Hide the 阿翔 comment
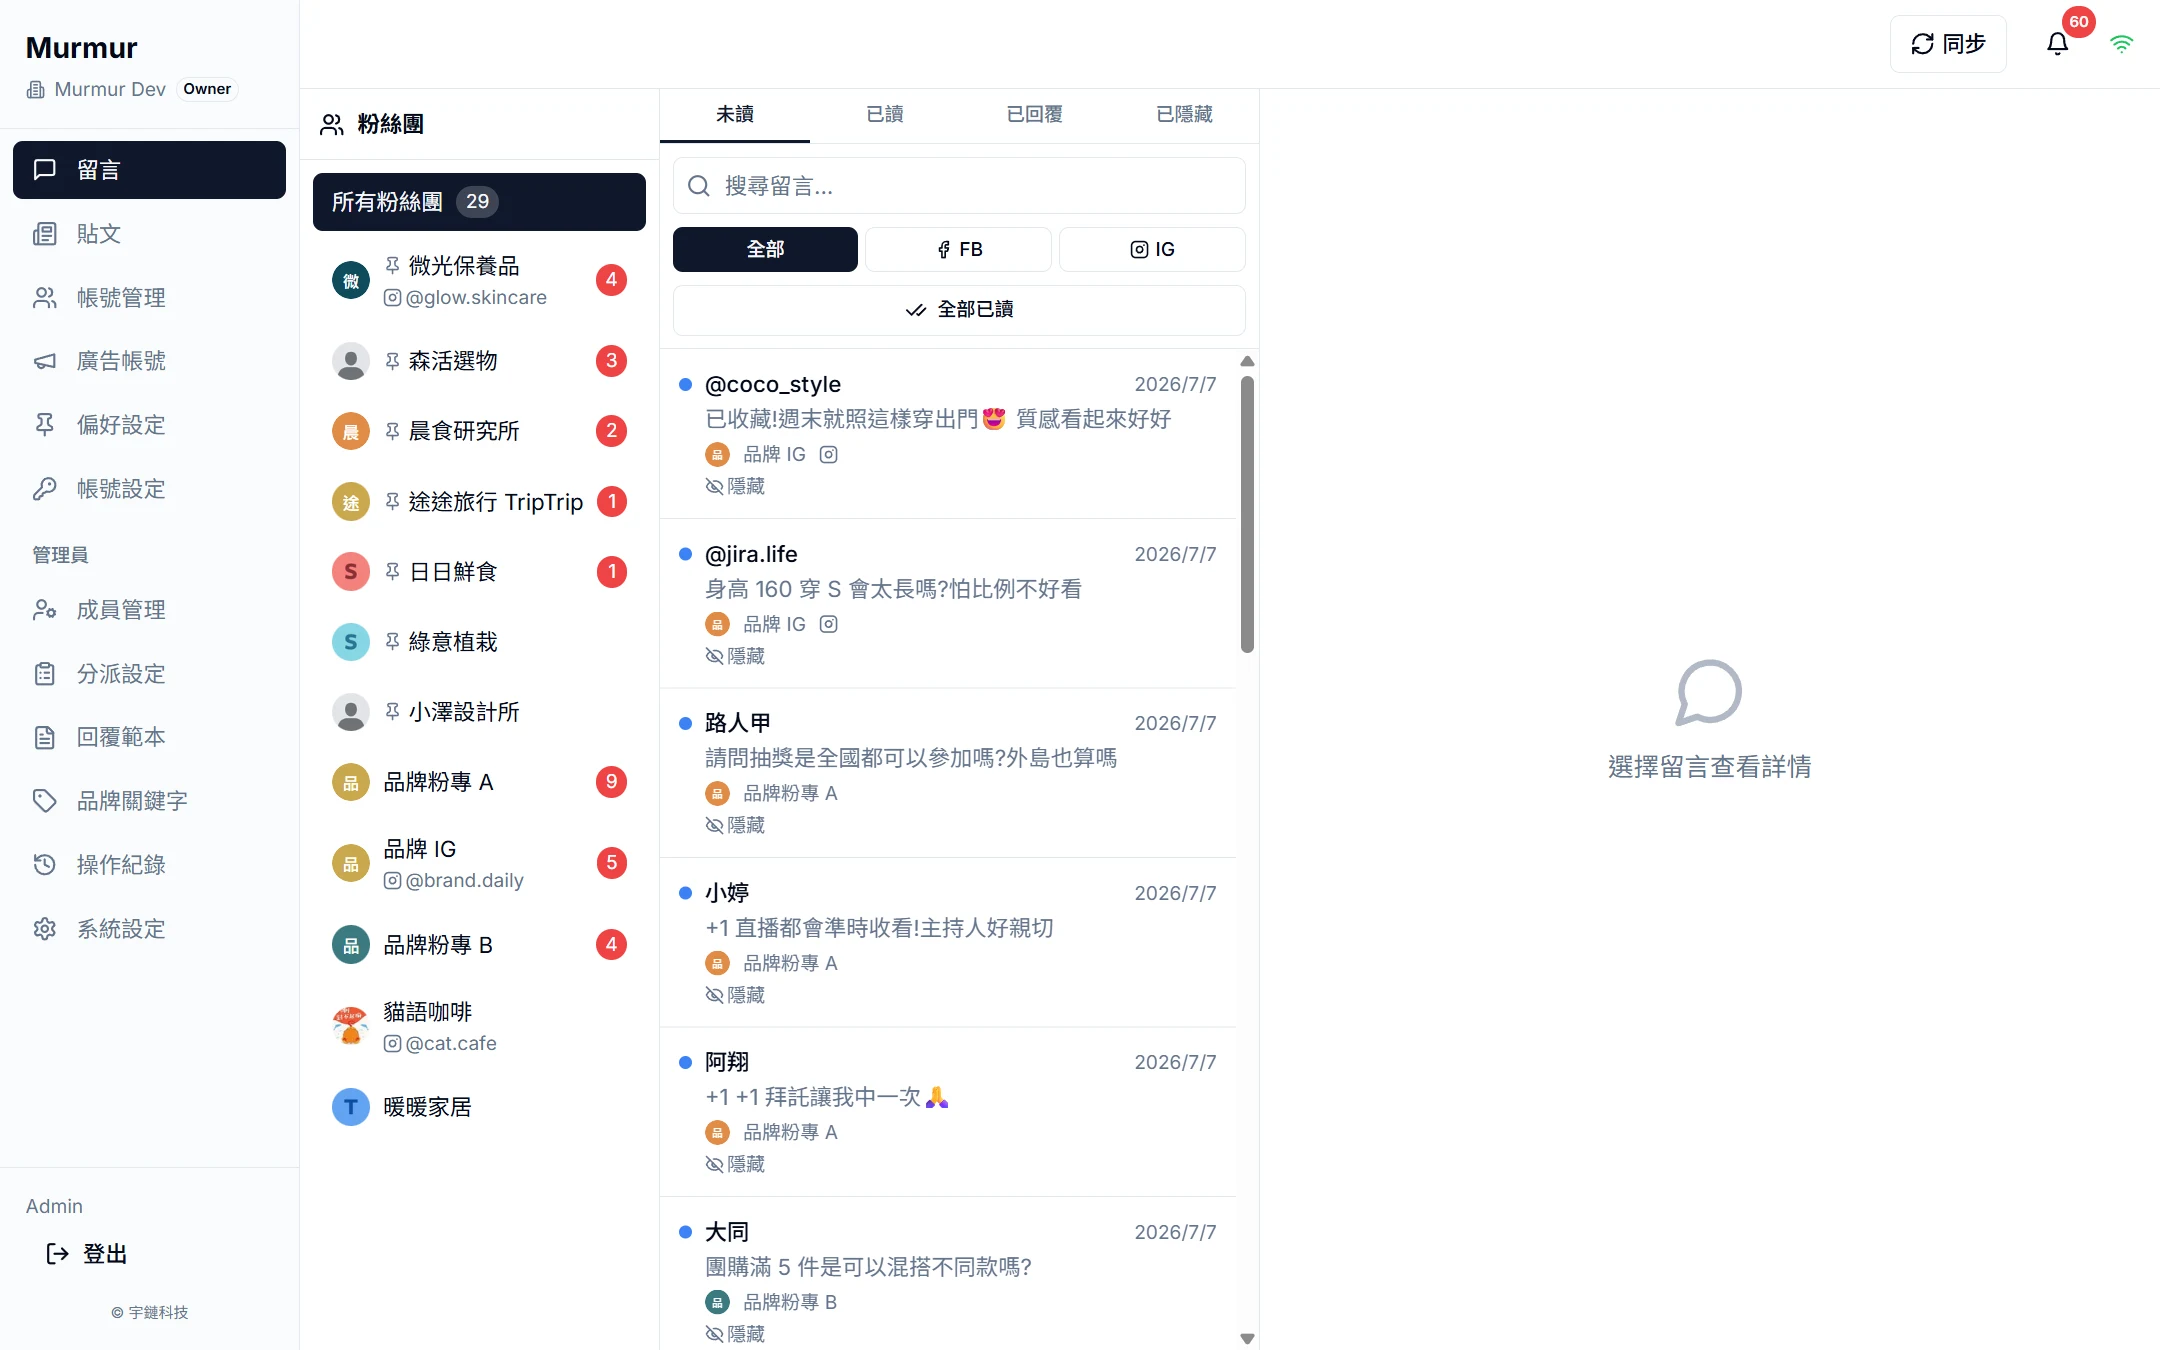Image resolution: width=2160 pixels, height=1350 pixels. pyautogui.click(x=735, y=1164)
